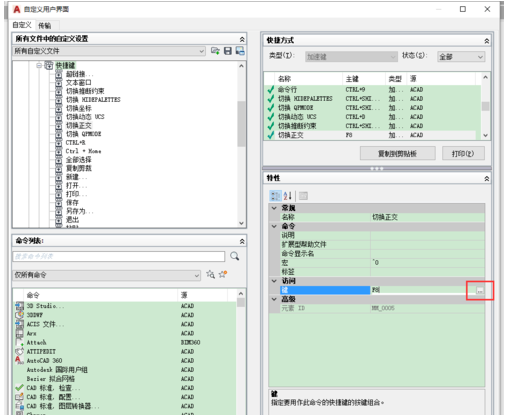Collapse the 常规 properties section
The width and height of the screenshot is (508, 415).
tap(274, 208)
